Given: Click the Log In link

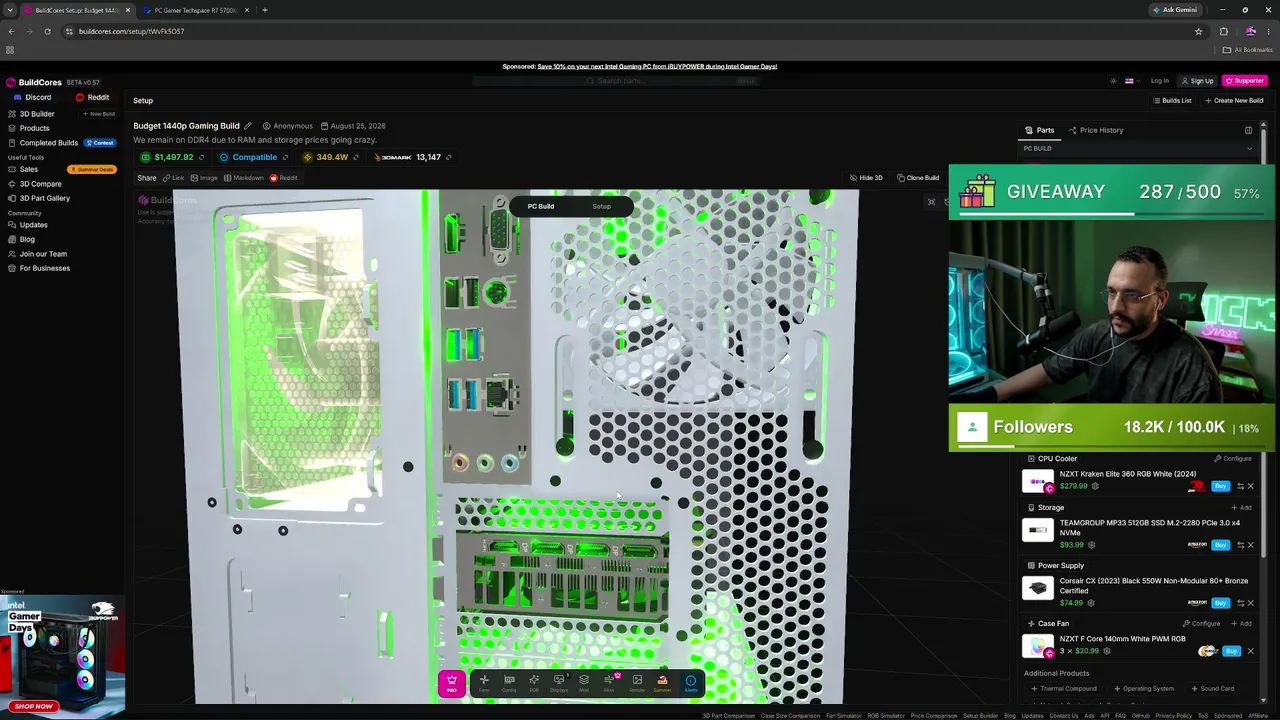Looking at the screenshot, I should click(1159, 81).
